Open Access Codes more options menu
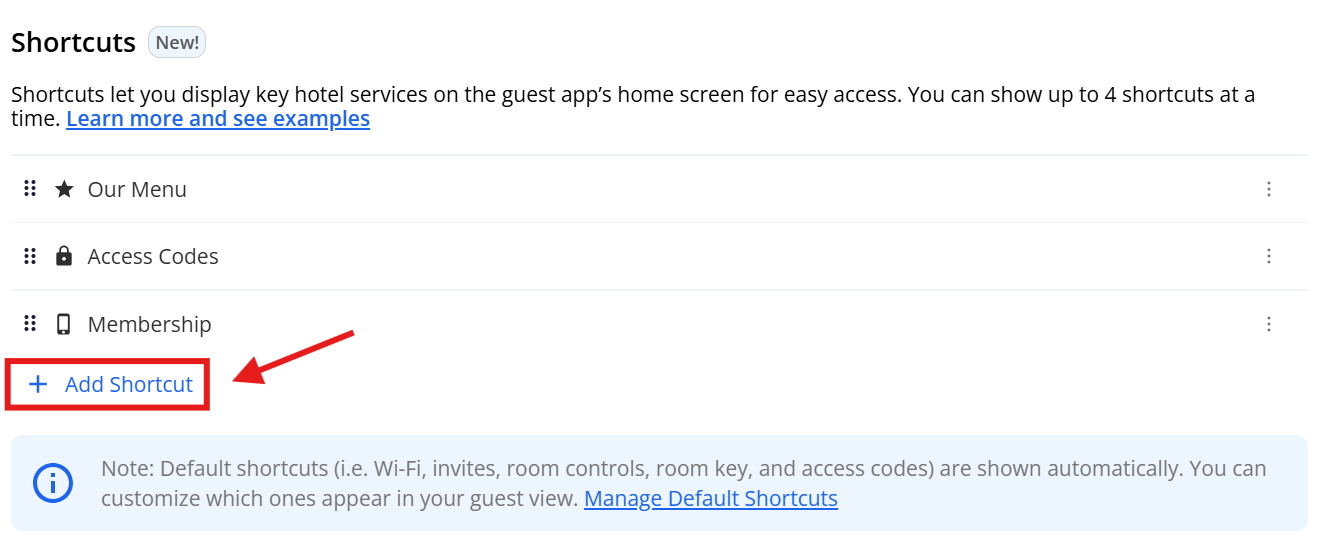Screen dimensions: 1318x547 pyautogui.click(x=1269, y=256)
